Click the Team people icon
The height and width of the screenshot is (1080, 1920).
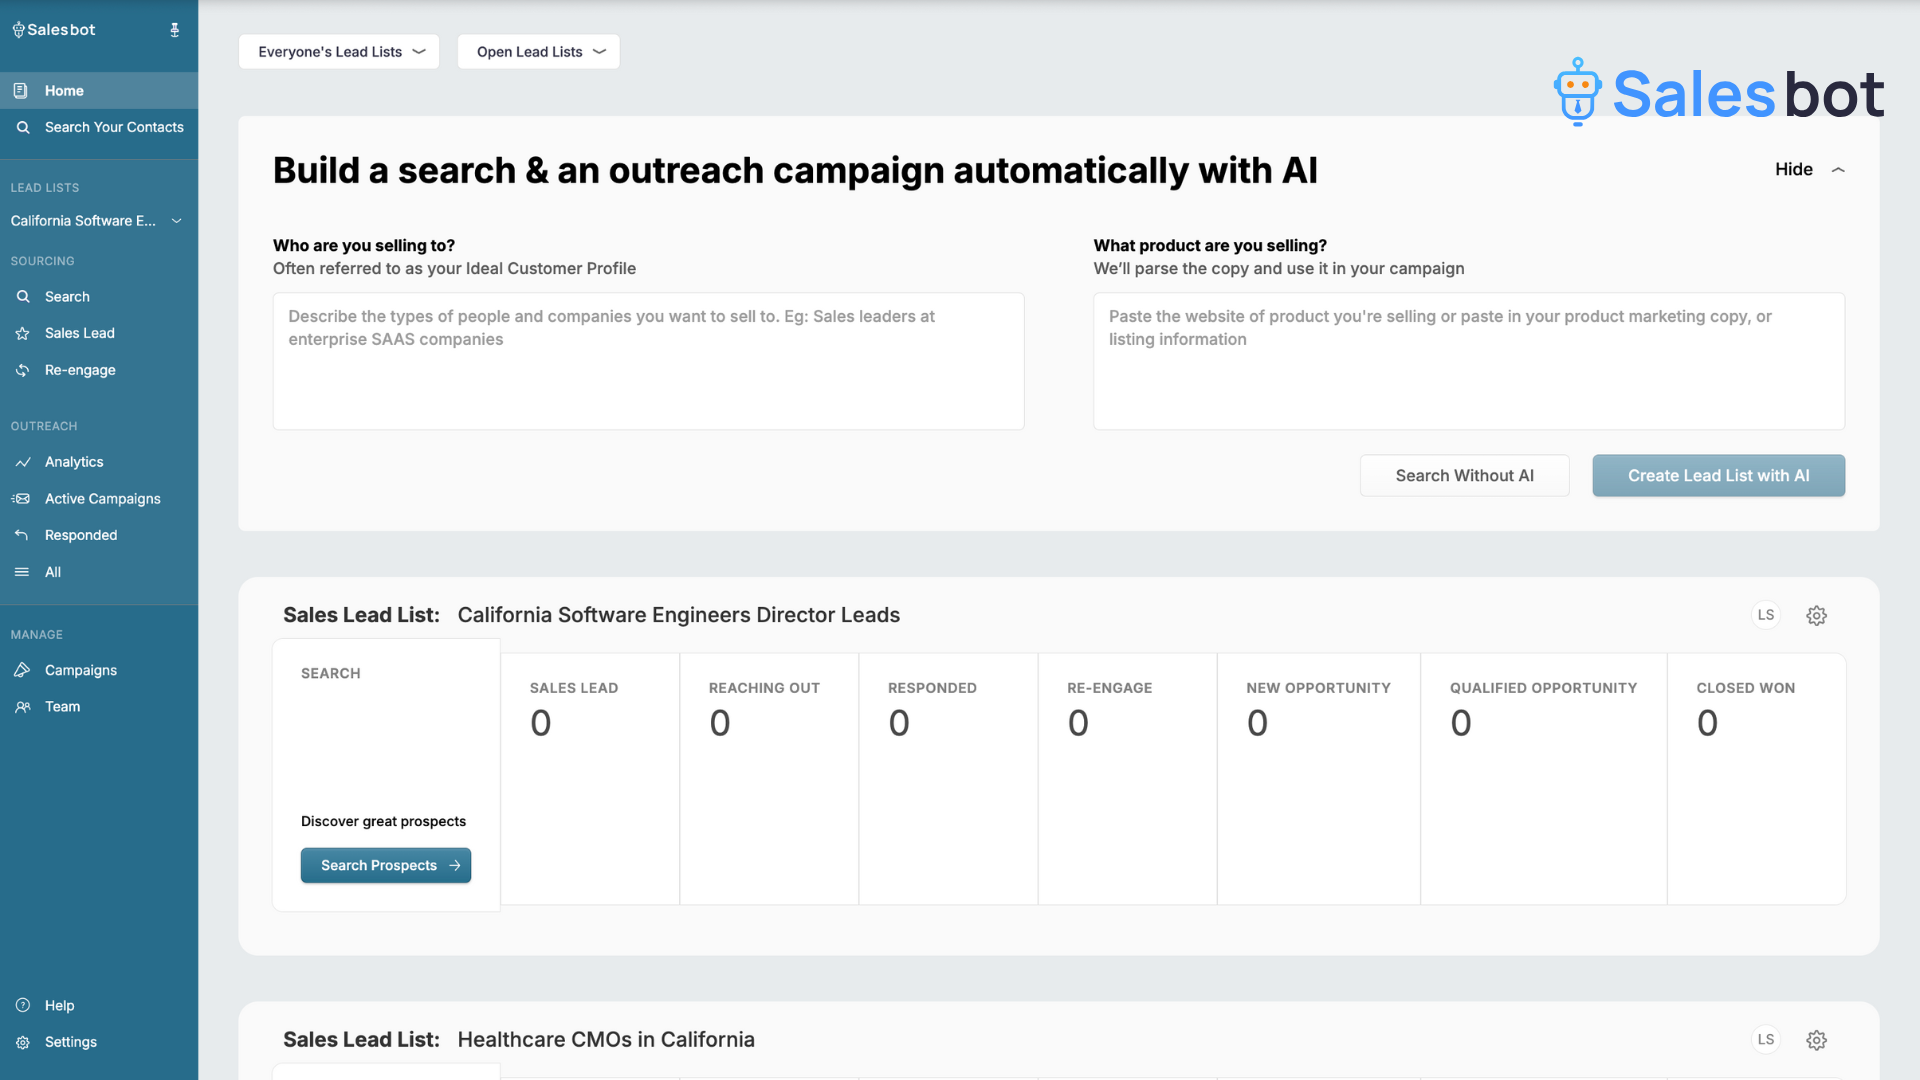[22, 707]
